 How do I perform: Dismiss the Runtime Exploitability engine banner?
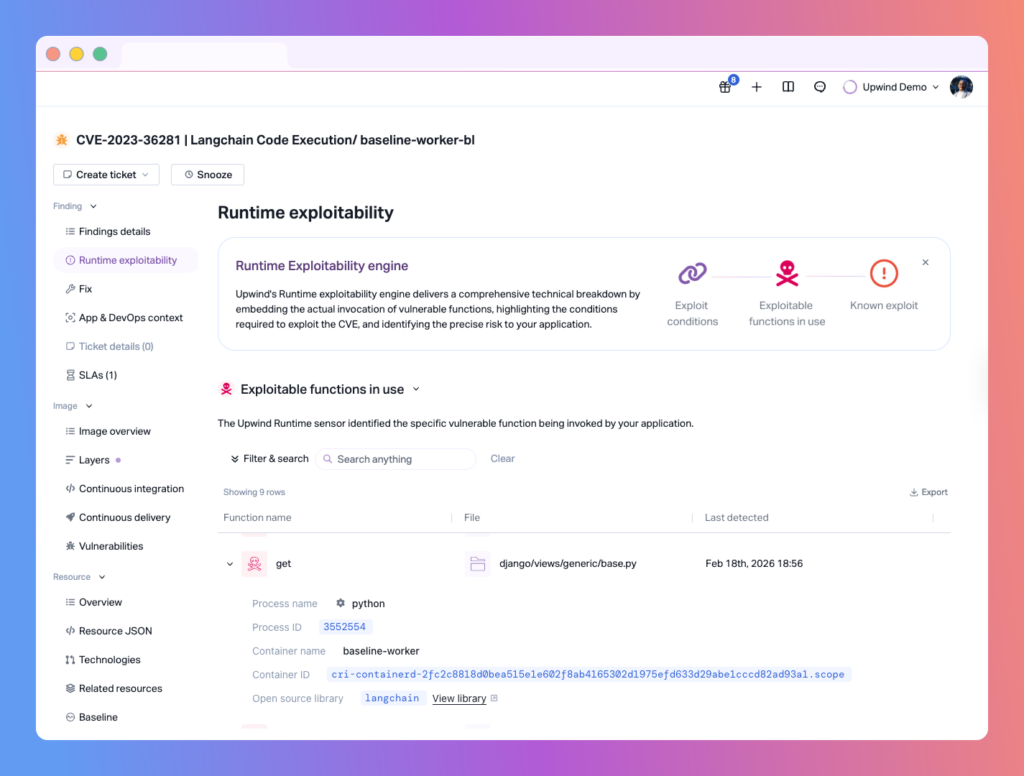(x=925, y=262)
